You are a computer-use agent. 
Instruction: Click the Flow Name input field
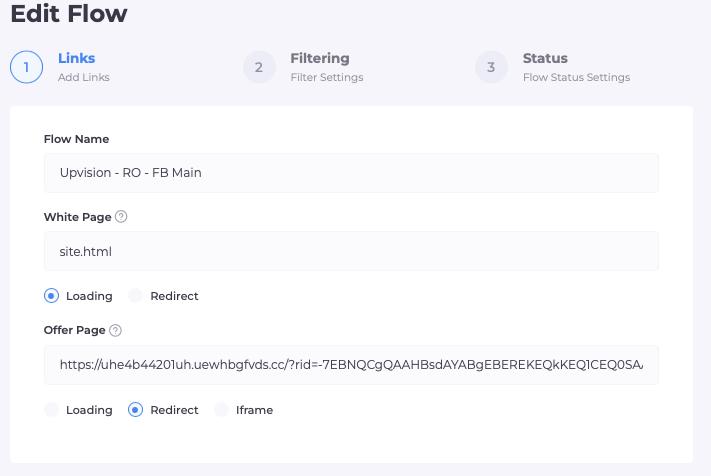coord(351,173)
